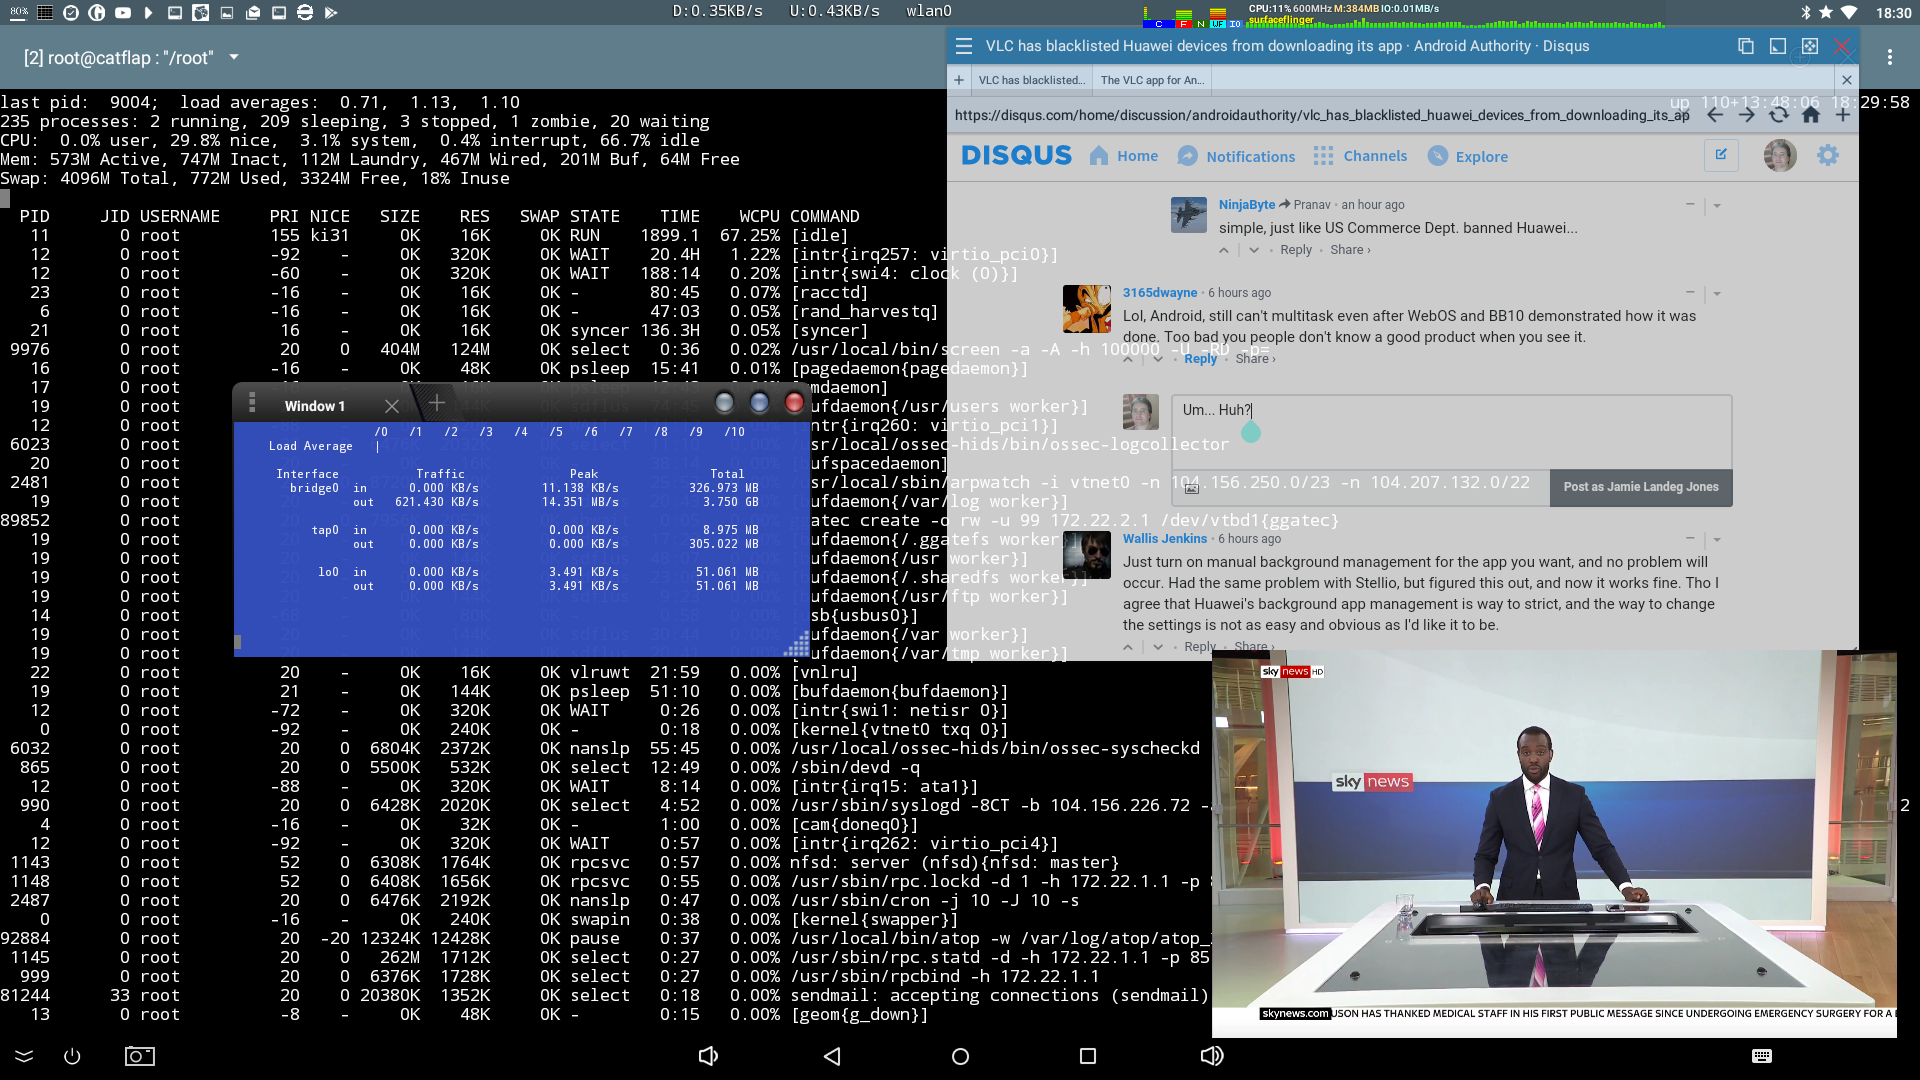Add new tab with tab-strip plus
This screenshot has width=1920, height=1080.
point(959,80)
